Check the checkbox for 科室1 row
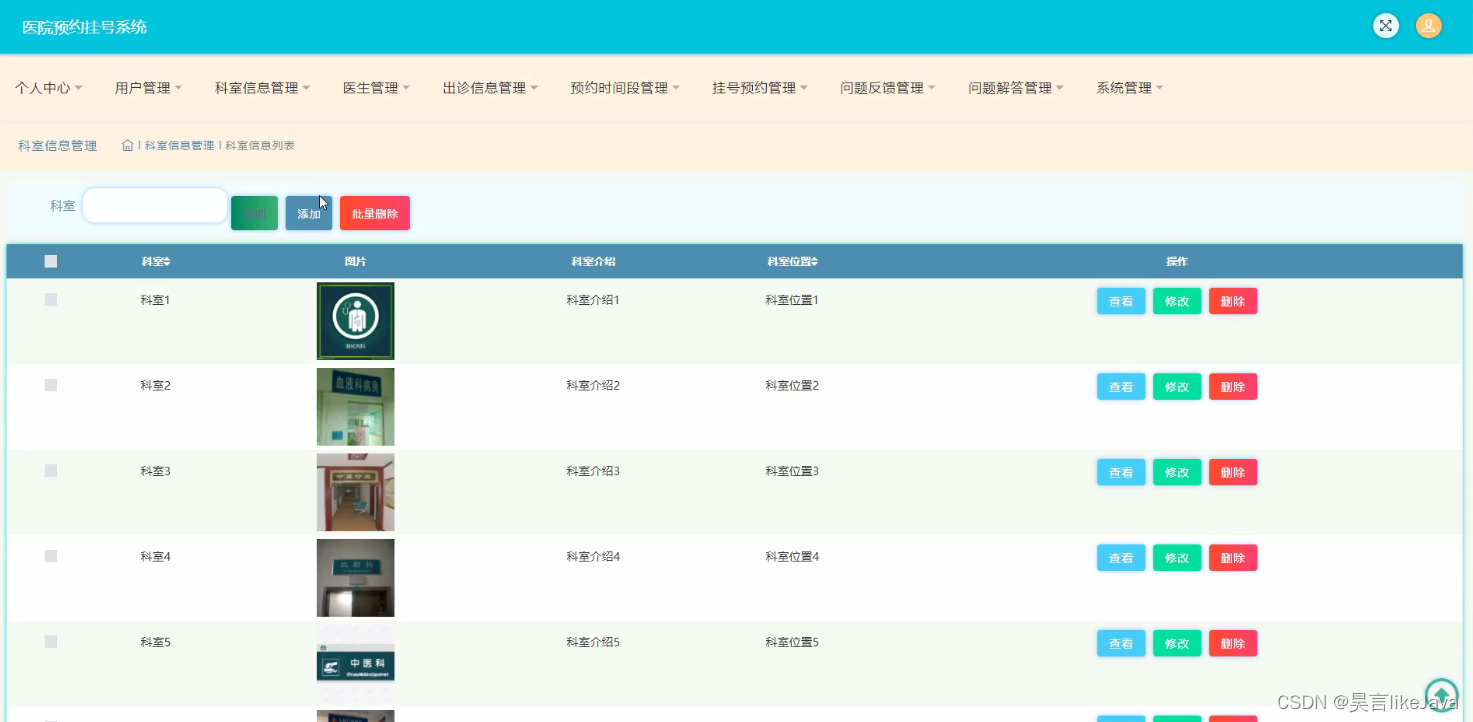1473x722 pixels. (51, 300)
